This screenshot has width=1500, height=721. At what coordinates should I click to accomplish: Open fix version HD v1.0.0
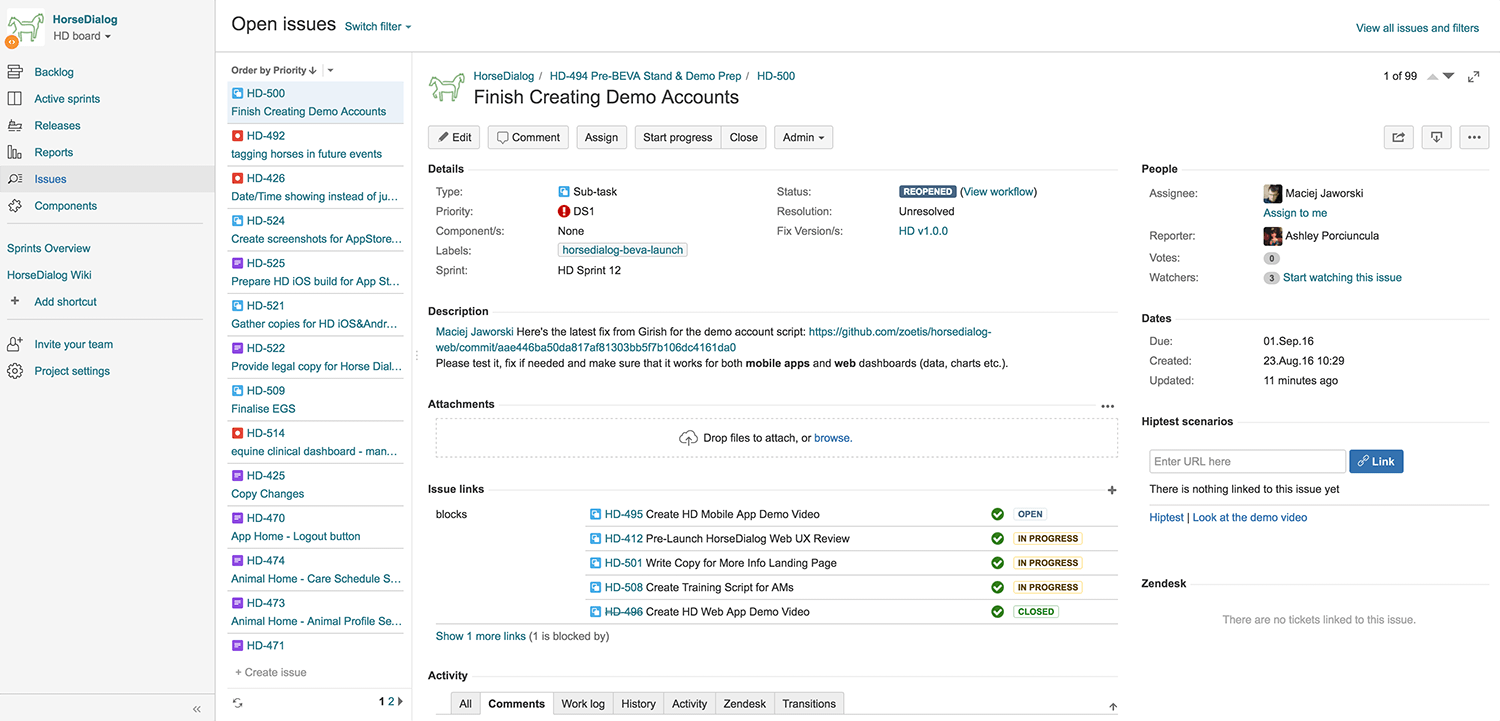pos(923,231)
